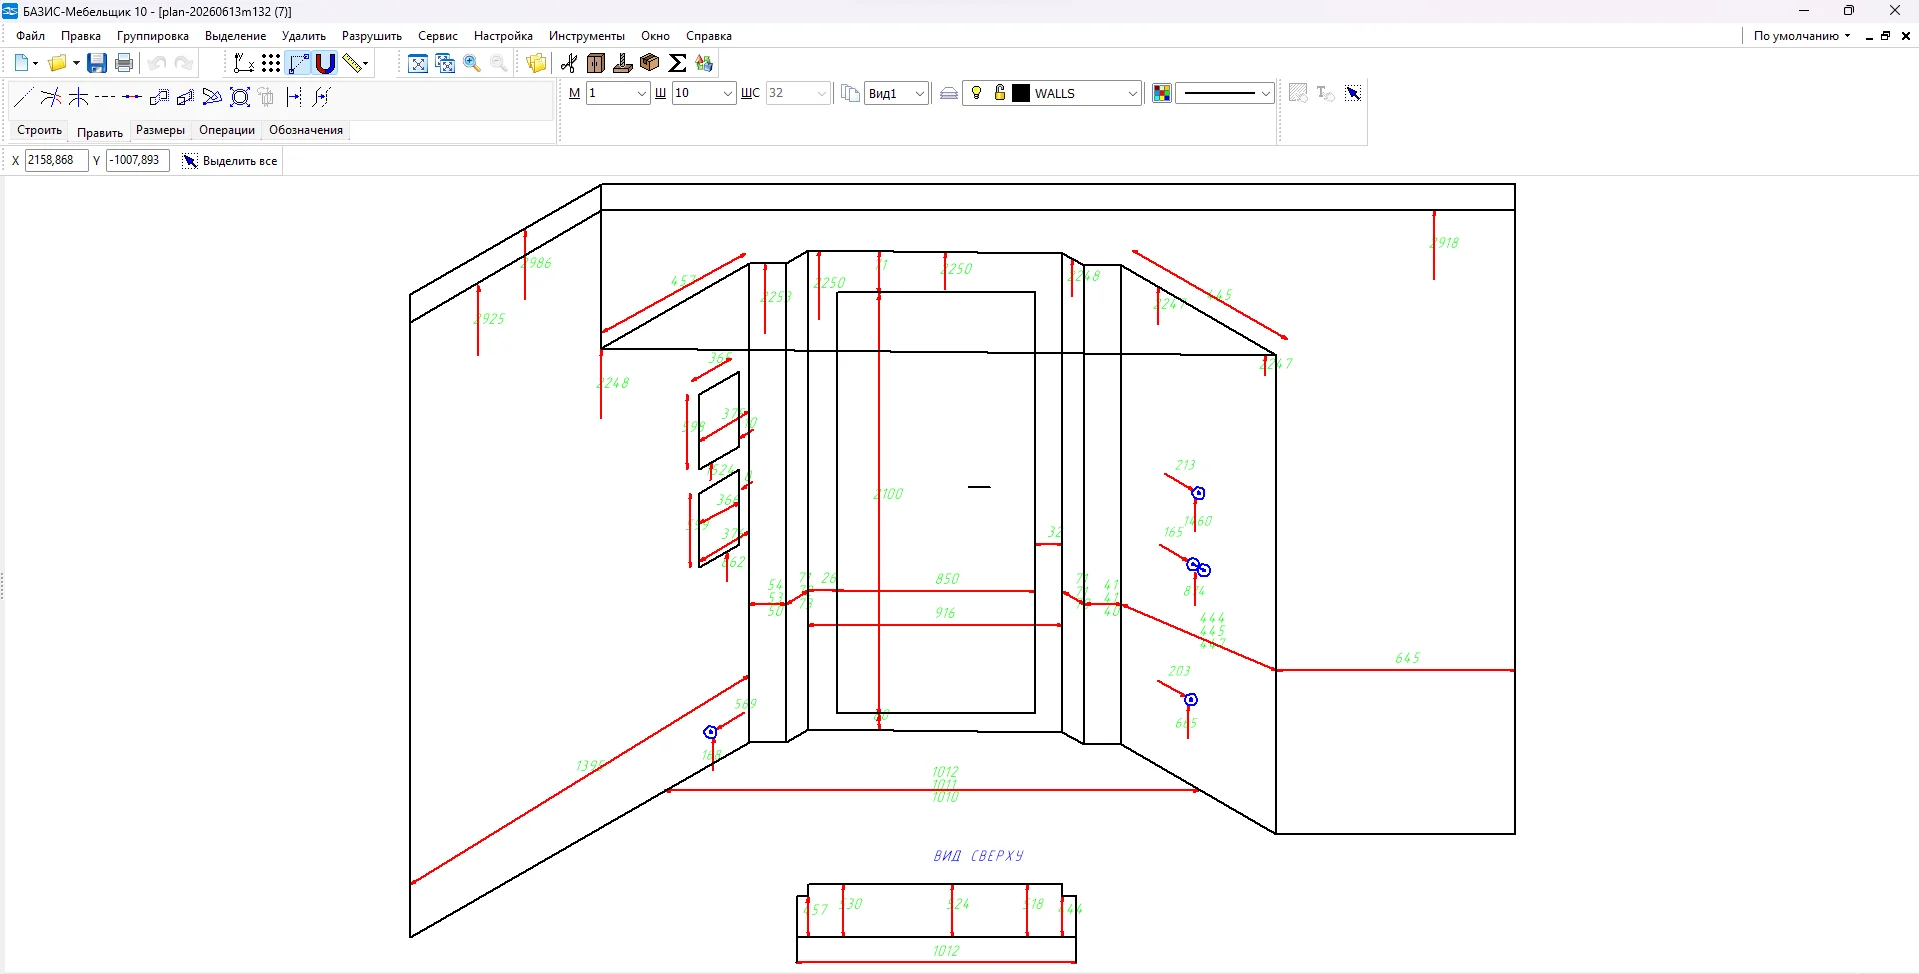Screen dimensions: 1919x974
Task: Create a new document with the New icon
Action: point(22,63)
